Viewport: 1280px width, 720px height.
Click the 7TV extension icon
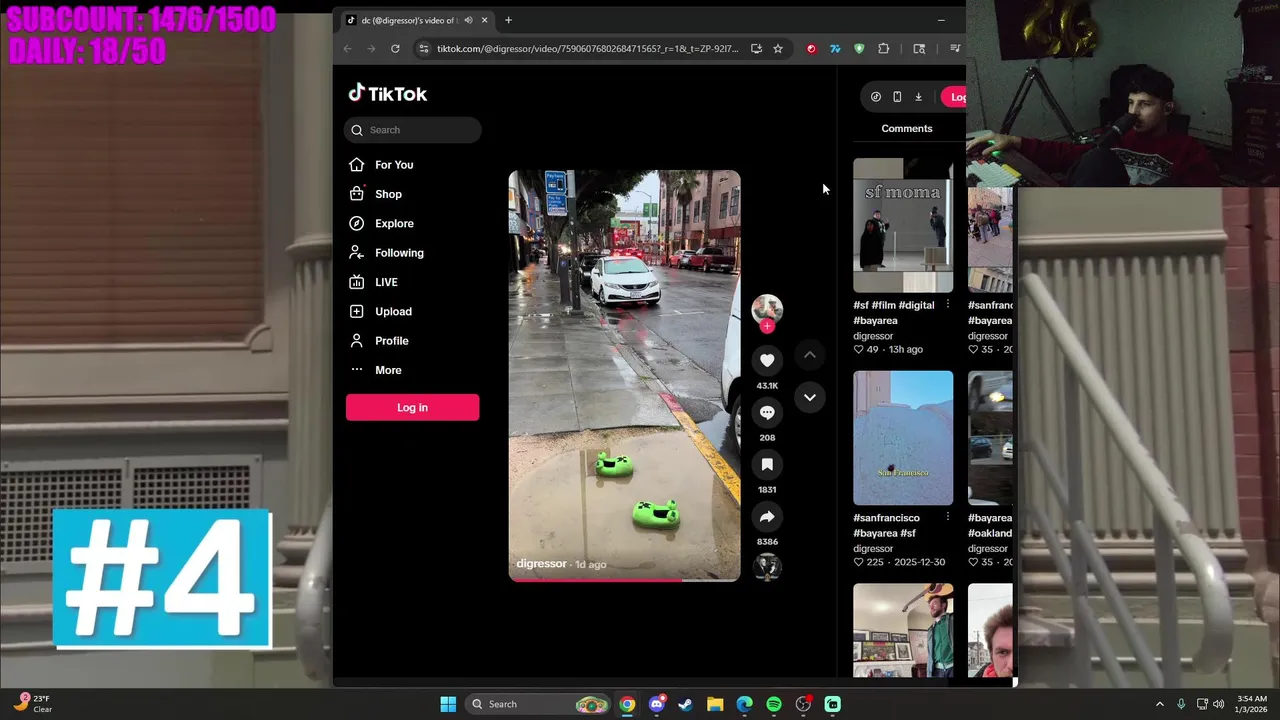point(835,48)
